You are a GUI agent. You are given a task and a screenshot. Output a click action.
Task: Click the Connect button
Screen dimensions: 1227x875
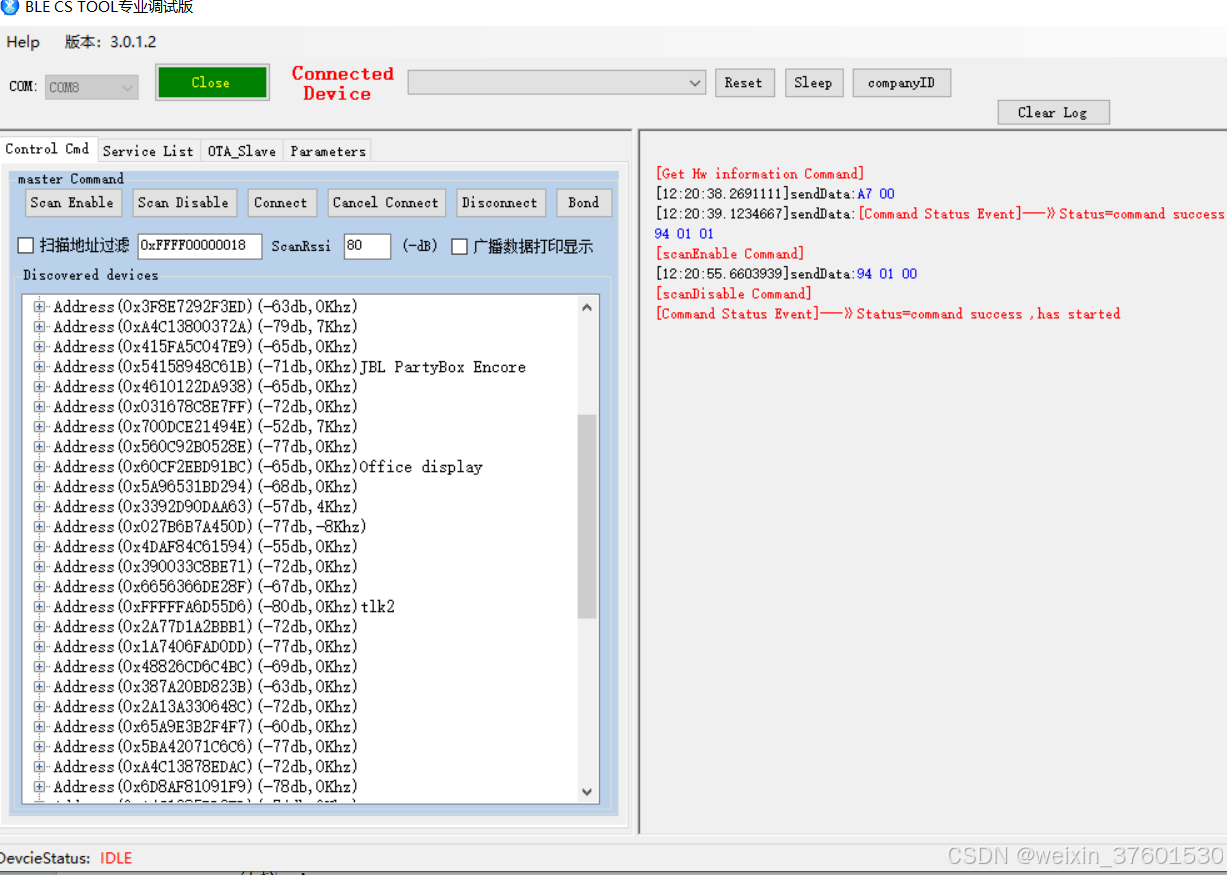(281, 202)
